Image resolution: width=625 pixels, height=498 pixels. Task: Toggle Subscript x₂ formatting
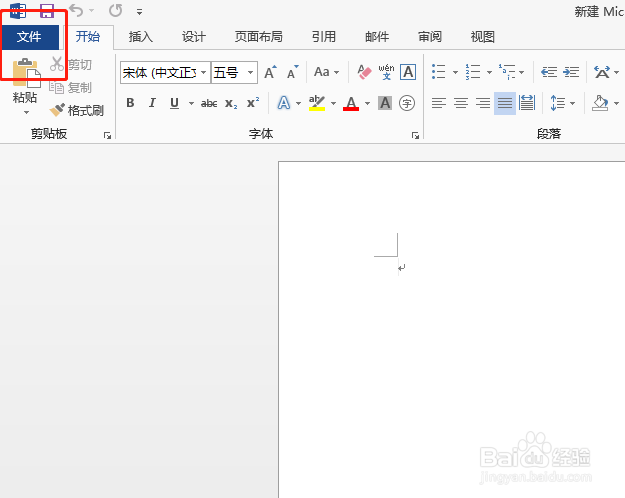pos(231,103)
